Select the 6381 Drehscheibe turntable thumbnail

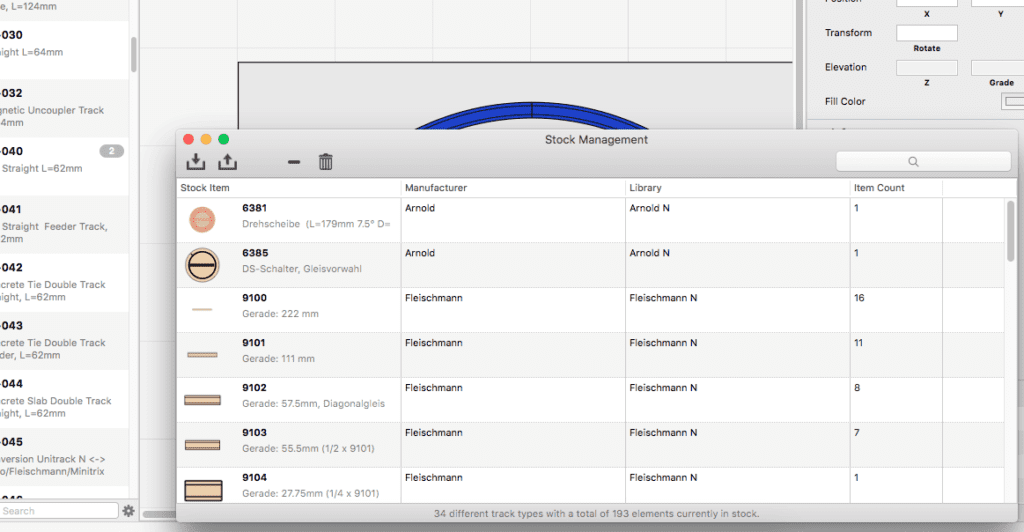click(x=202, y=219)
